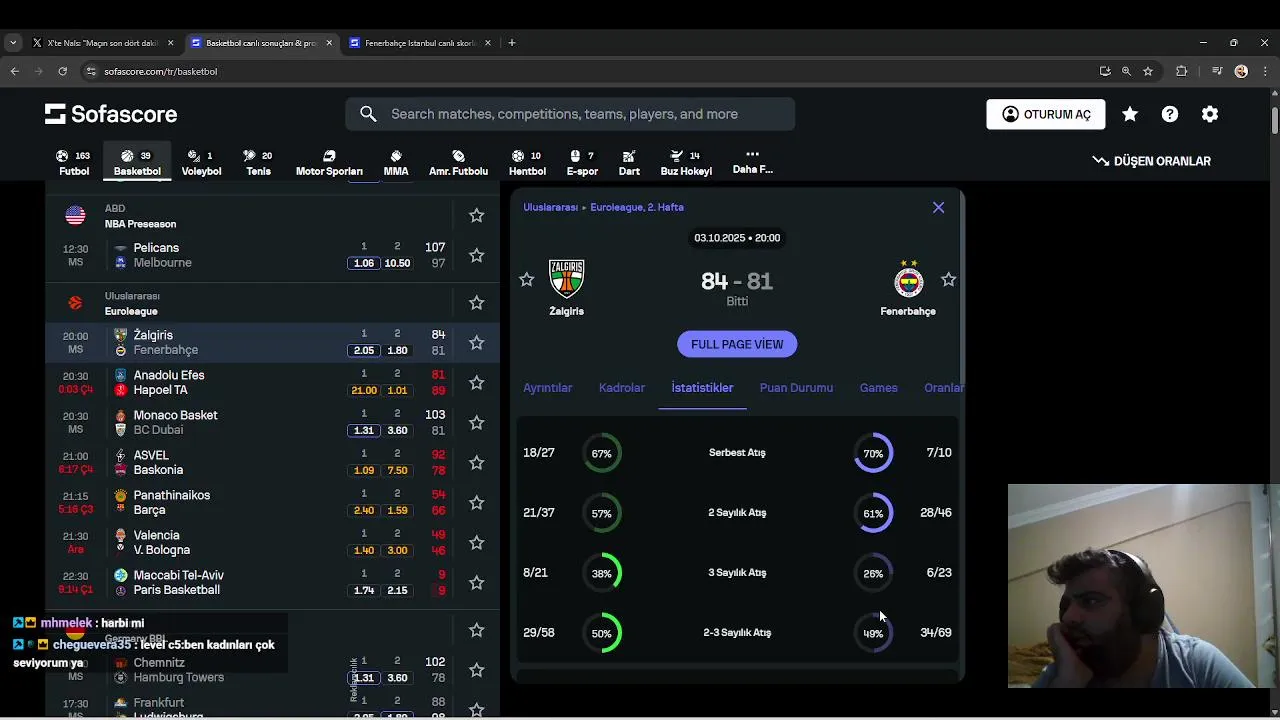The height and width of the screenshot is (720, 1280).
Task: Favorite the Valencia vs V. Bologna match
Action: click(477, 543)
